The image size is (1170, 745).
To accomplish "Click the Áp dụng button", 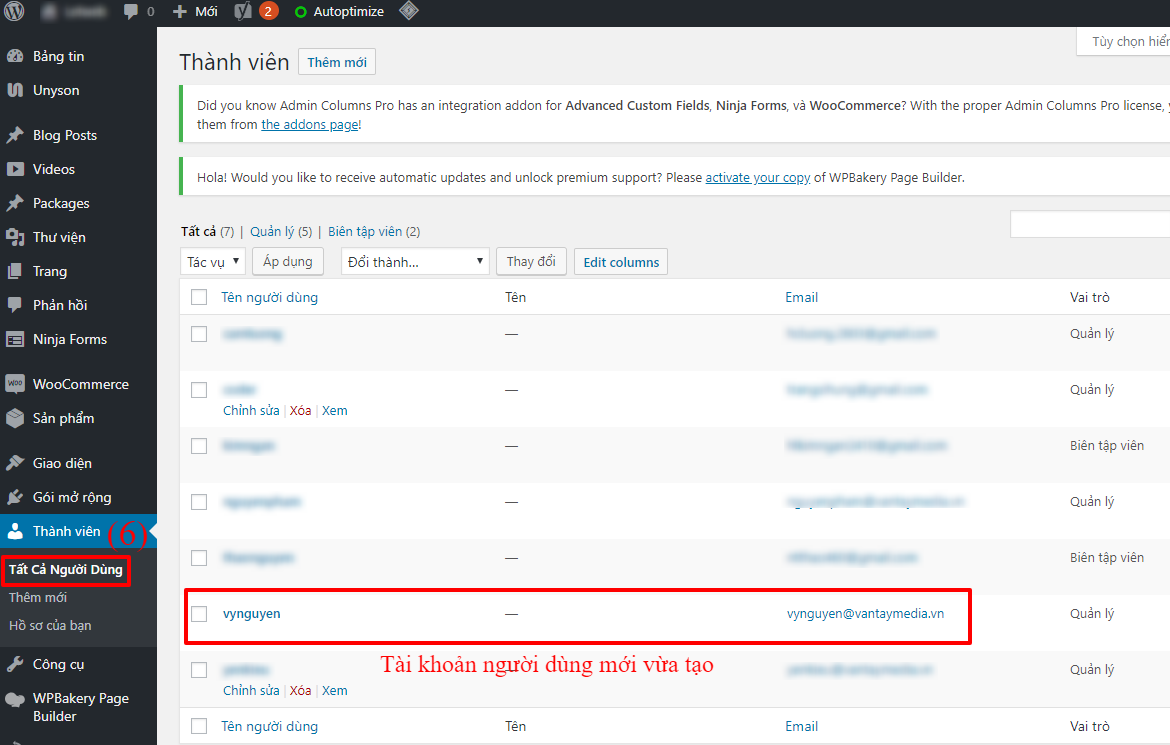I will pos(287,261).
